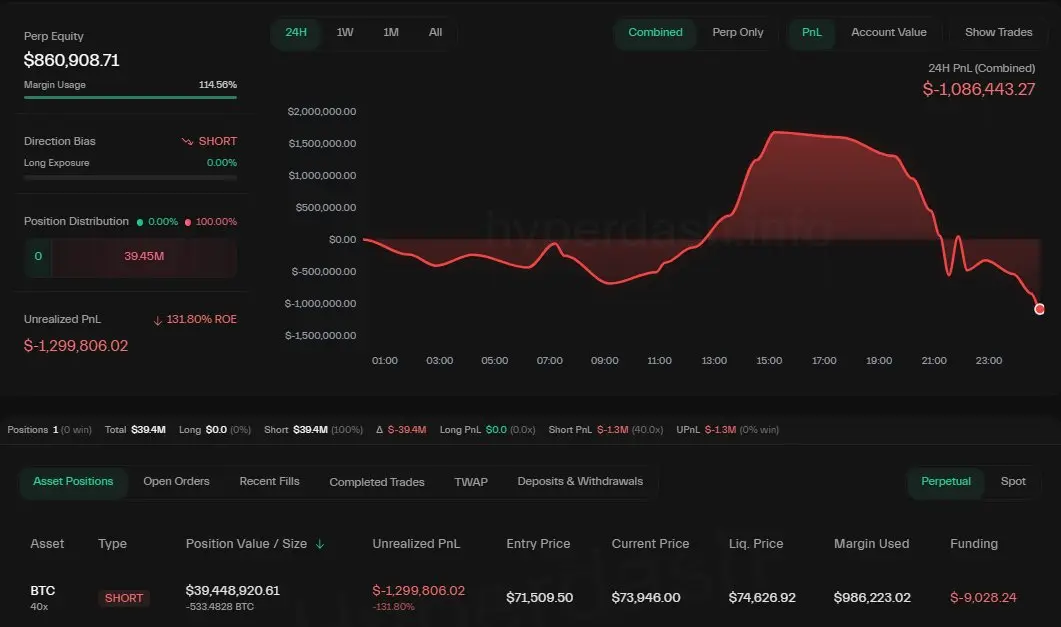This screenshot has height=627, width=1061.
Task: Select the PnL chart mode
Action: tap(811, 32)
